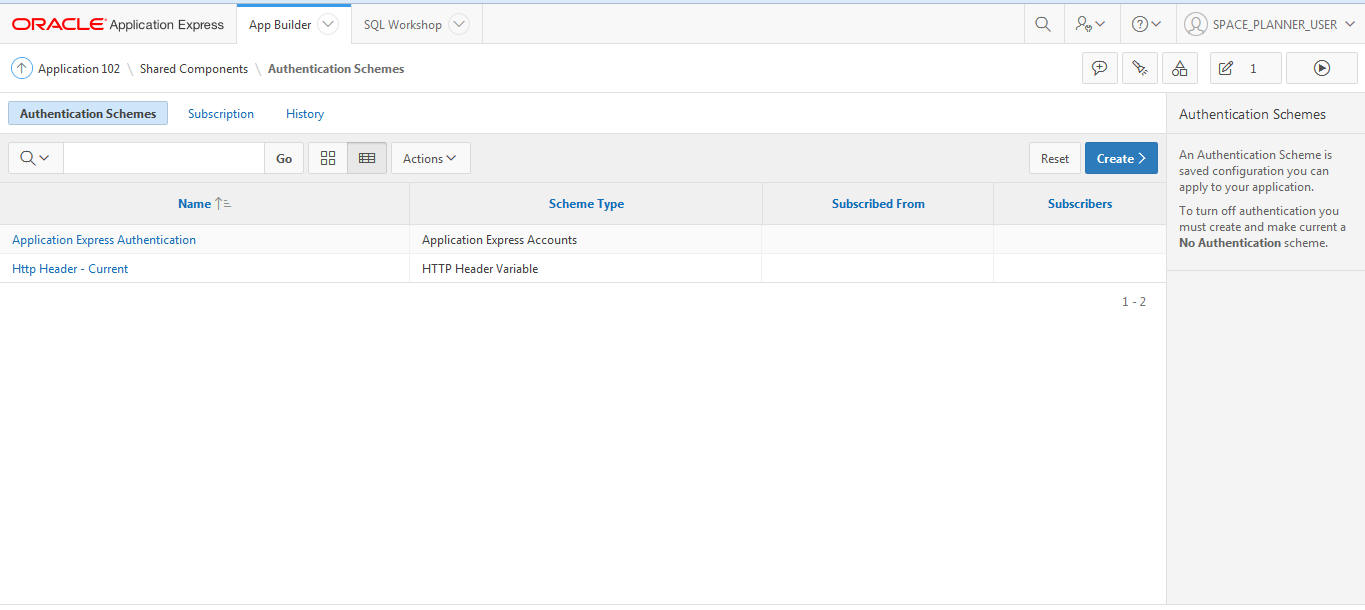Switch to the History tab
1365x610 pixels.
click(305, 114)
